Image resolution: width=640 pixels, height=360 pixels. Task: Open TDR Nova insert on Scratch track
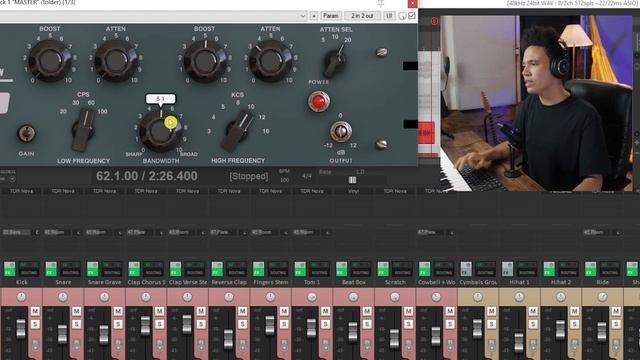[395, 191]
